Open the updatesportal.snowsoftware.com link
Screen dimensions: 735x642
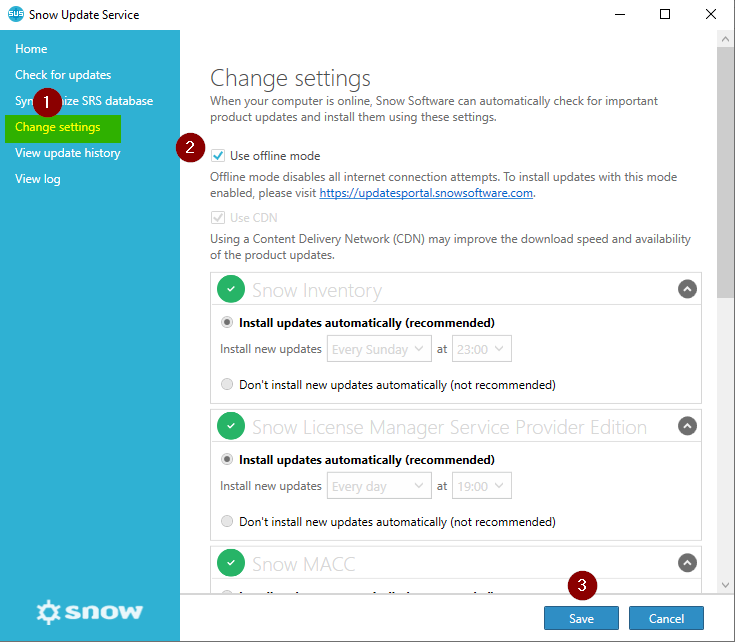point(426,193)
